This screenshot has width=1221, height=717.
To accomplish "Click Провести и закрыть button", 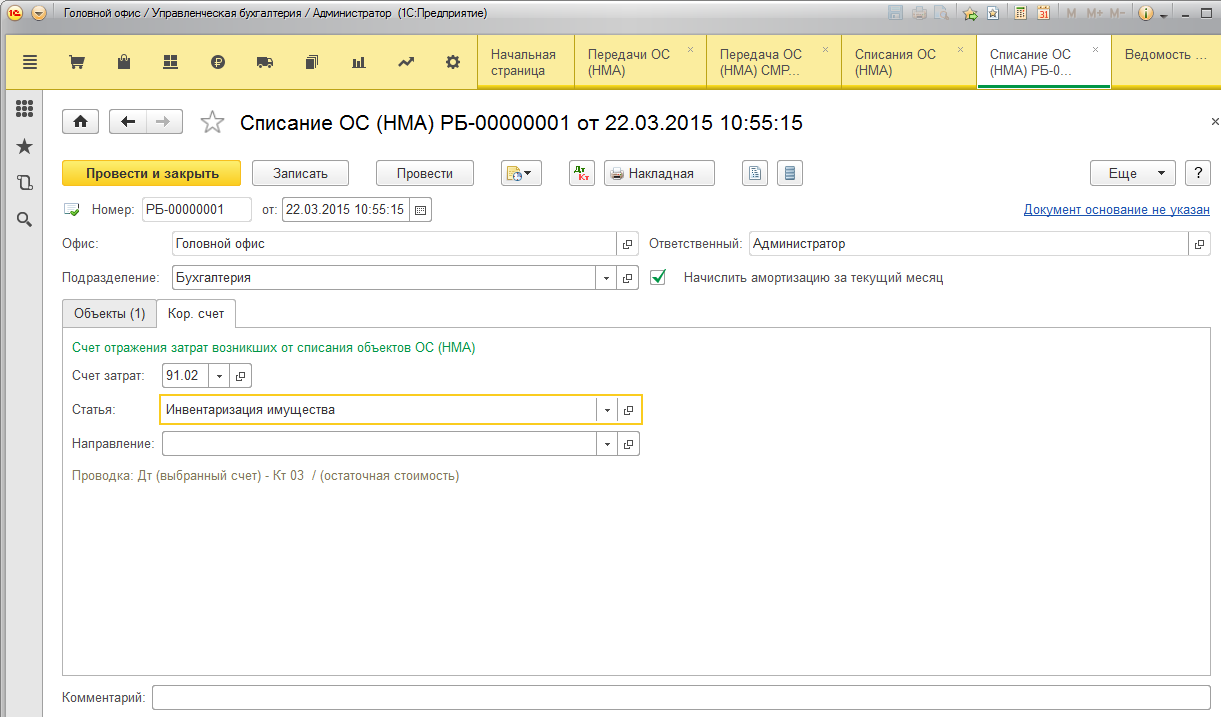I will [x=152, y=173].
